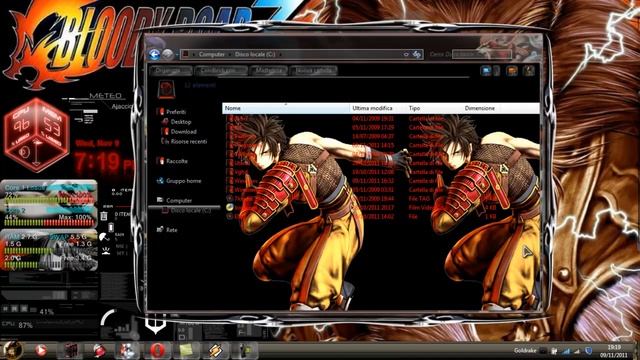Open Risorse recenti in the navigation pane

coord(189,141)
